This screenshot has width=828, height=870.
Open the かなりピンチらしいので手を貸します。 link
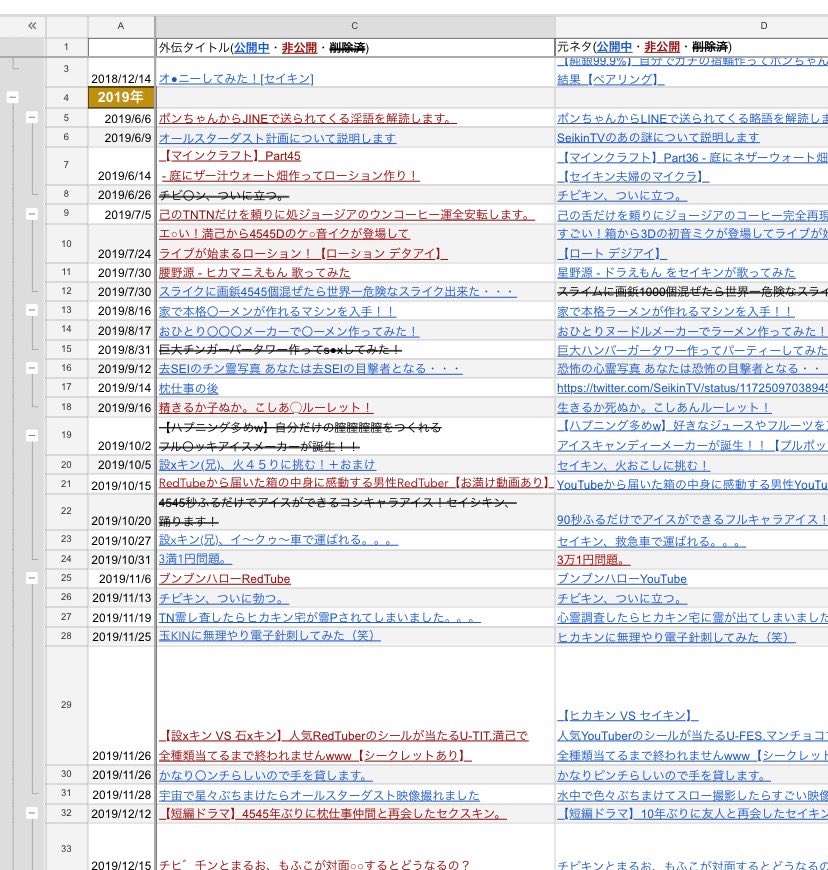pos(664,775)
